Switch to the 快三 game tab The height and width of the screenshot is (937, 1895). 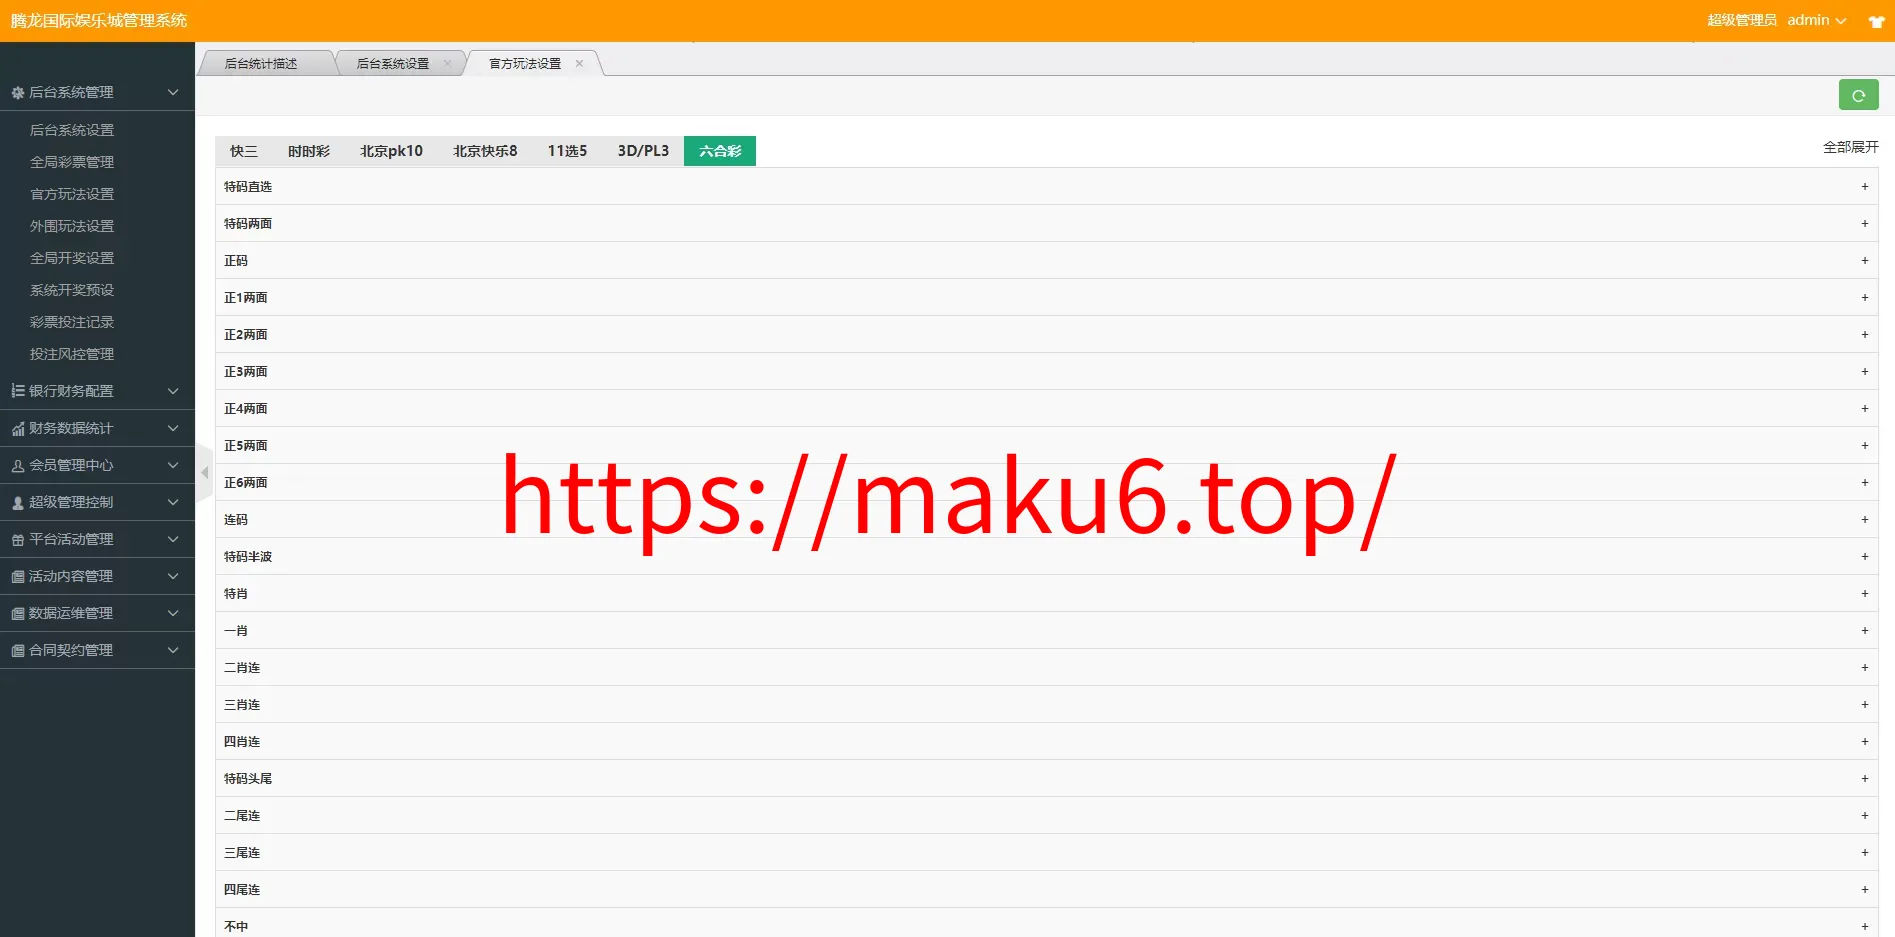(x=244, y=151)
